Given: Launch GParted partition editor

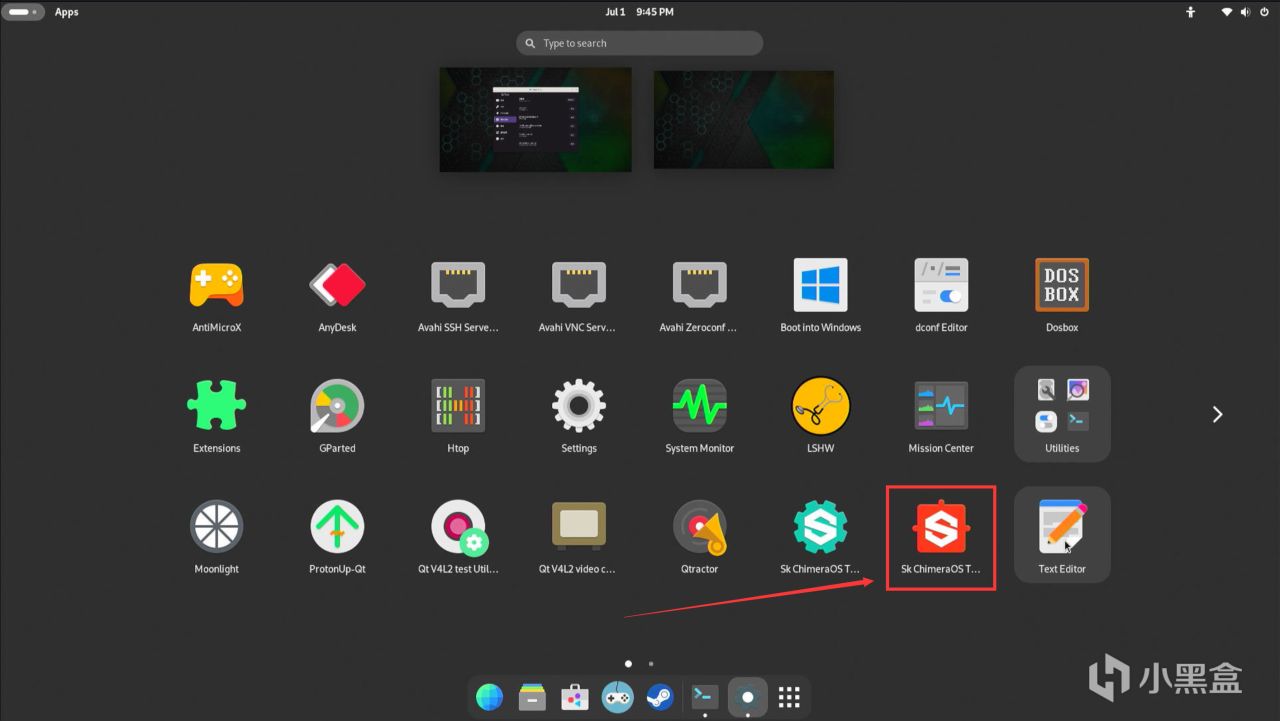Looking at the screenshot, I should 337,406.
